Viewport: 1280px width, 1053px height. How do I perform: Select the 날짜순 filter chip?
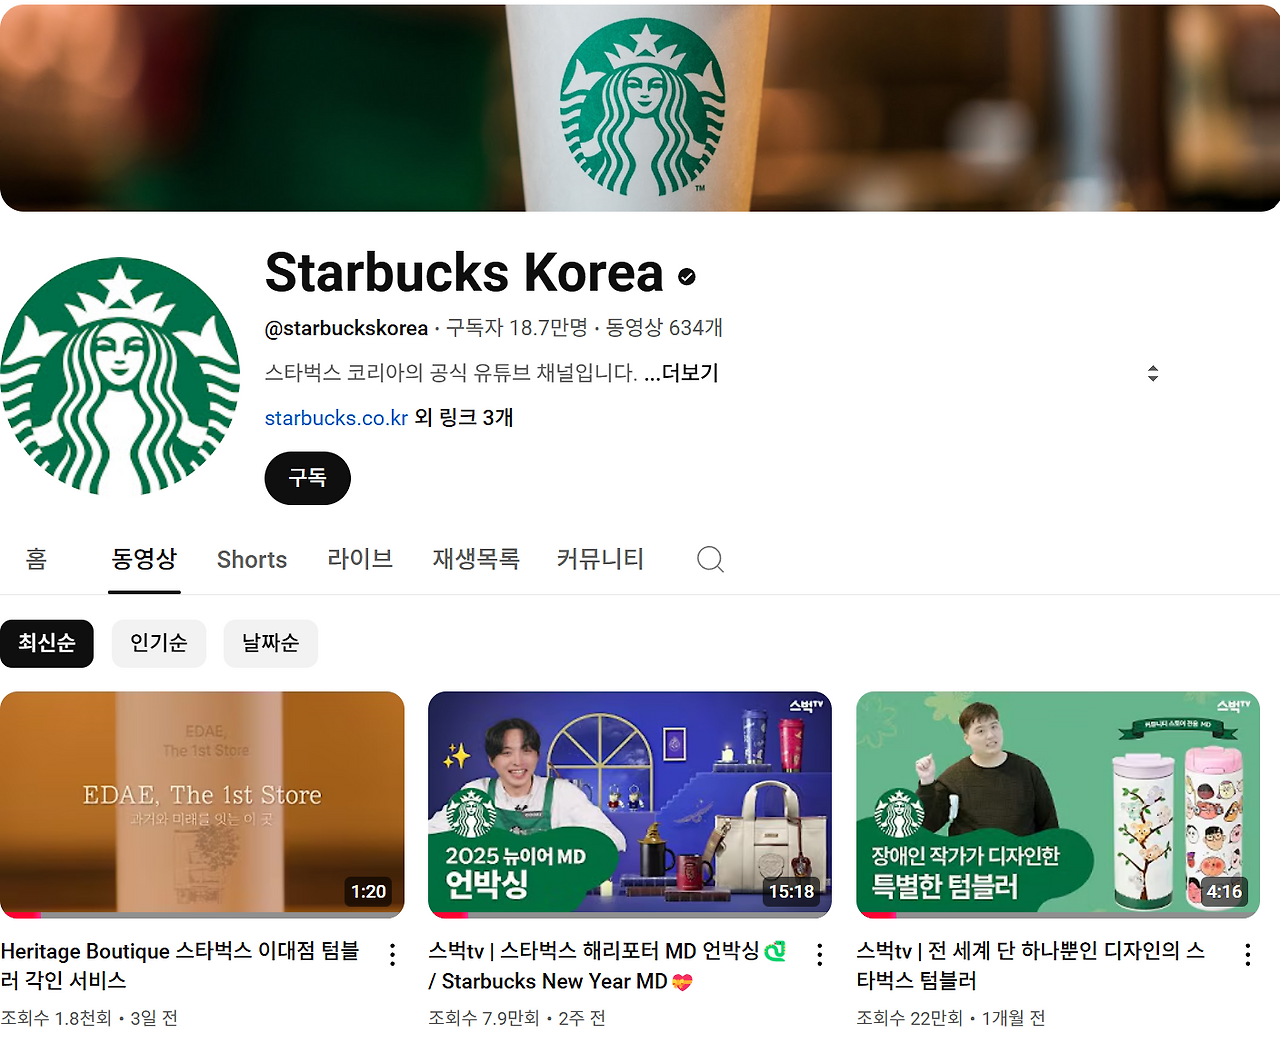[270, 643]
